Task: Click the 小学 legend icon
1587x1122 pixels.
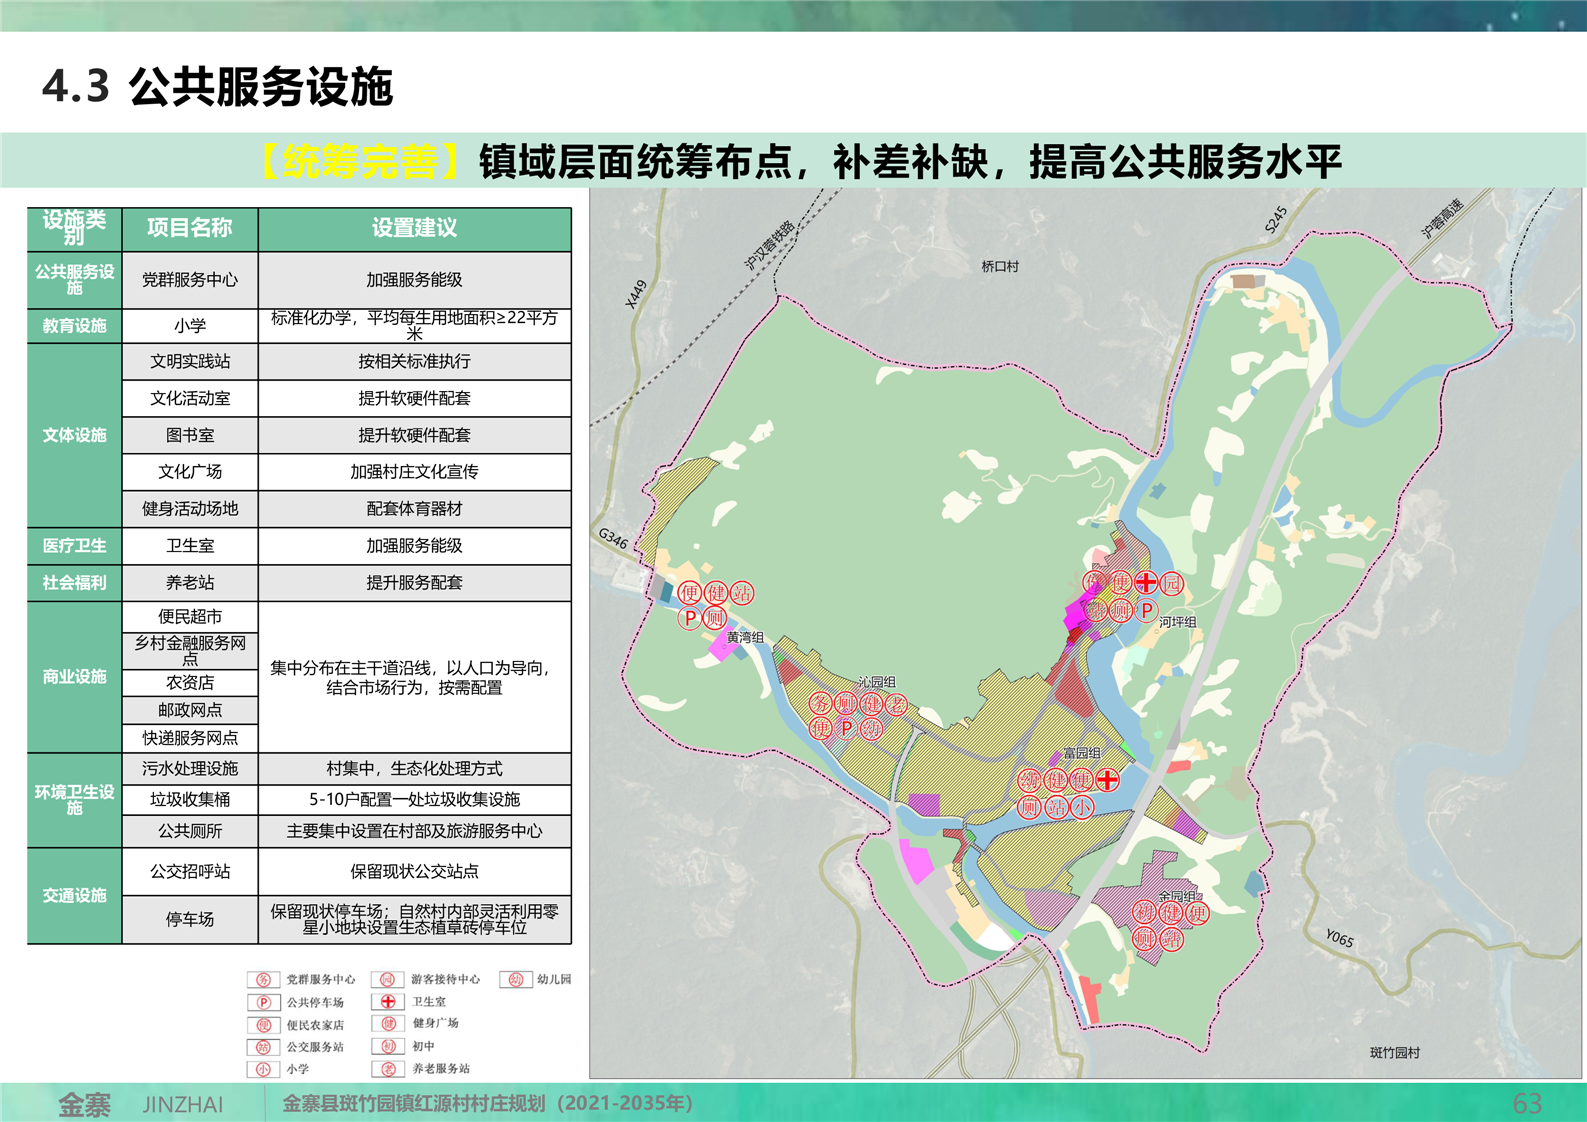Action: [263, 1069]
